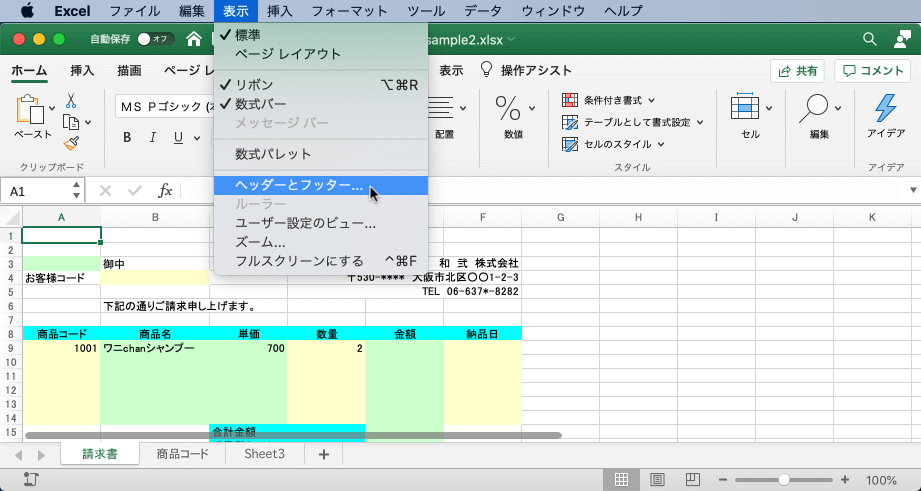921x491 pixels.
Task: Open the Apple menu
Action: tap(26, 11)
